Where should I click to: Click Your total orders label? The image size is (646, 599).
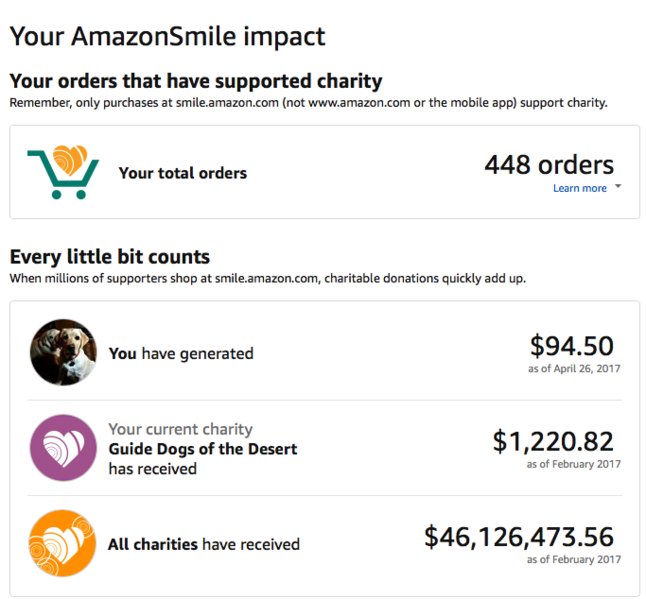click(183, 173)
